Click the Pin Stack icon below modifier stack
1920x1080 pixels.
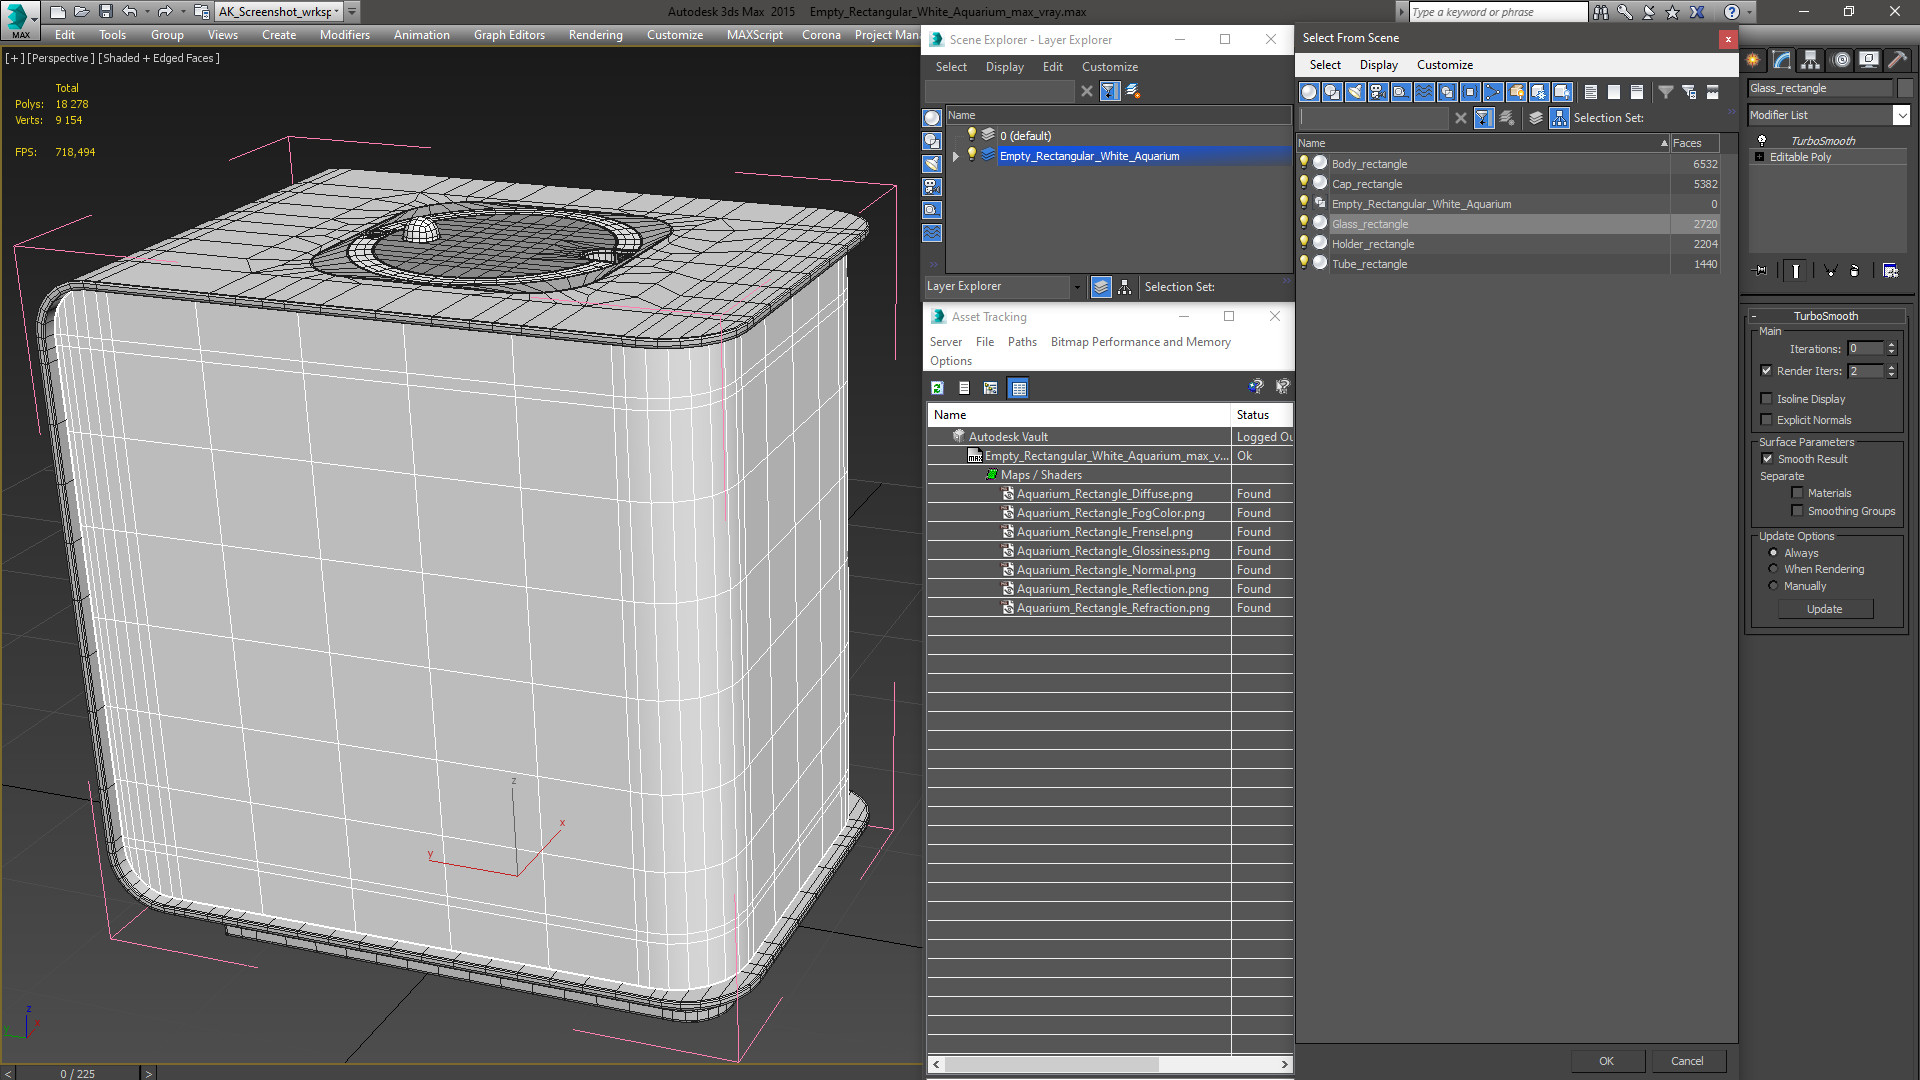click(x=1761, y=270)
